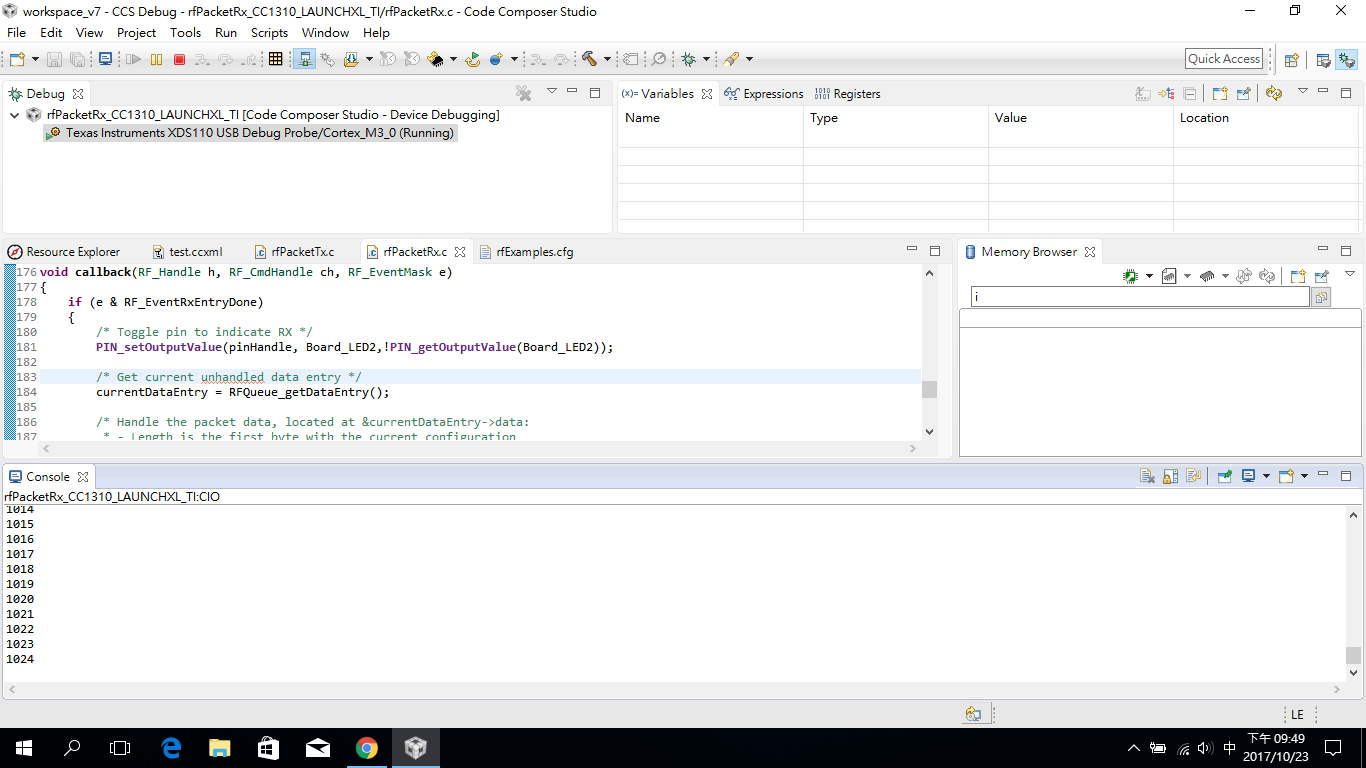The image size is (1366, 768).
Task: Collapse the rfPacketRx_CC1310_LAUNCHXL_TI debug tree
Action: click(x=14, y=114)
